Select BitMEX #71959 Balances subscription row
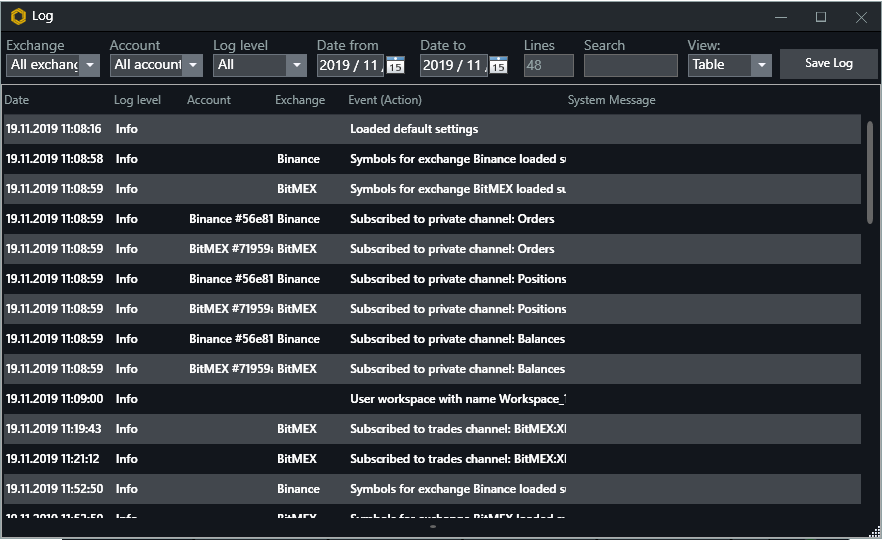Image resolution: width=882 pixels, height=540 pixels. pyautogui.click(x=432, y=369)
